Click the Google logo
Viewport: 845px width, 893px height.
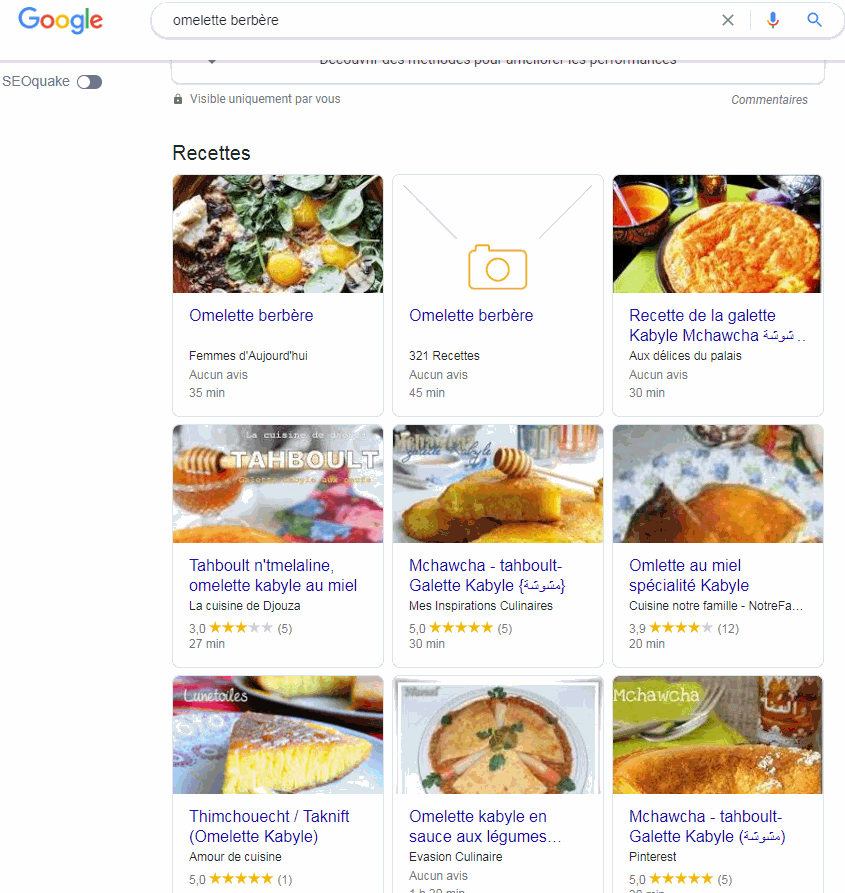60,20
